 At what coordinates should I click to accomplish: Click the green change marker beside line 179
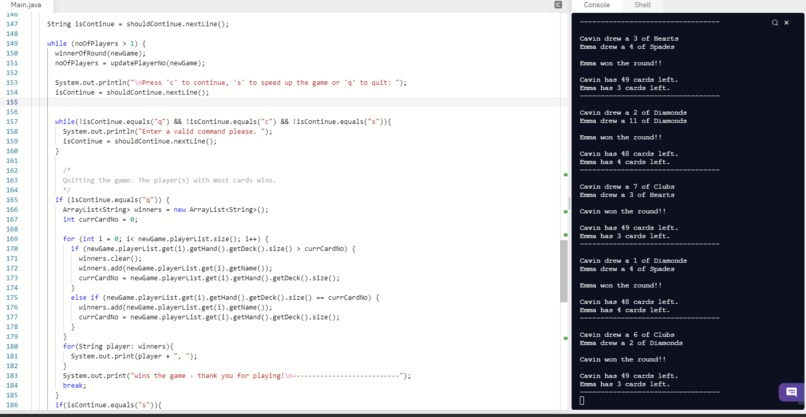pyautogui.click(x=566, y=338)
